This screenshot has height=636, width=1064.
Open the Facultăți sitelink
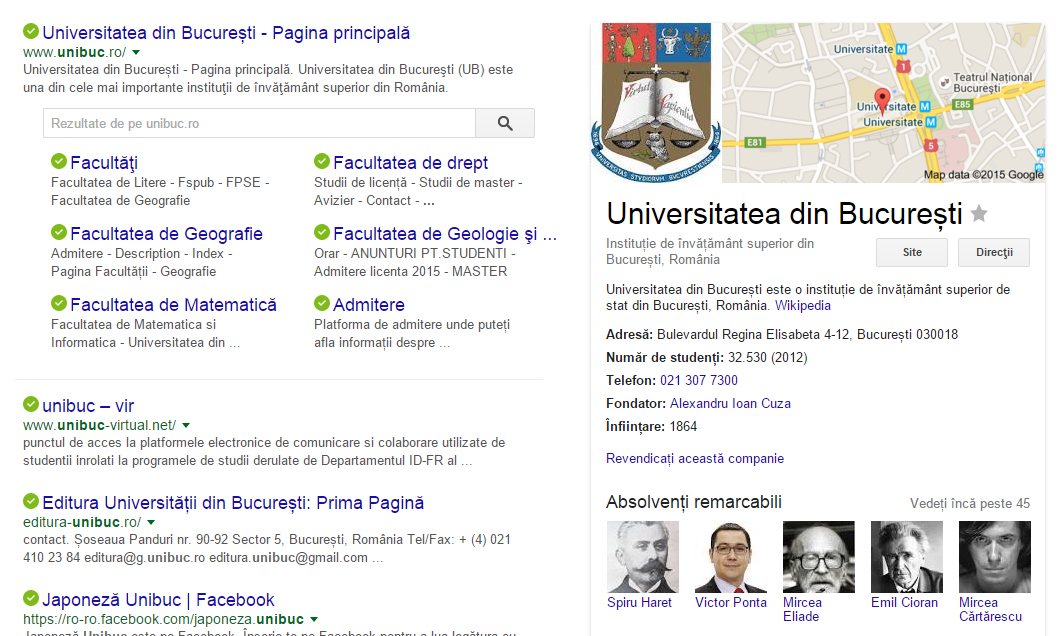[x=104, y=163]
